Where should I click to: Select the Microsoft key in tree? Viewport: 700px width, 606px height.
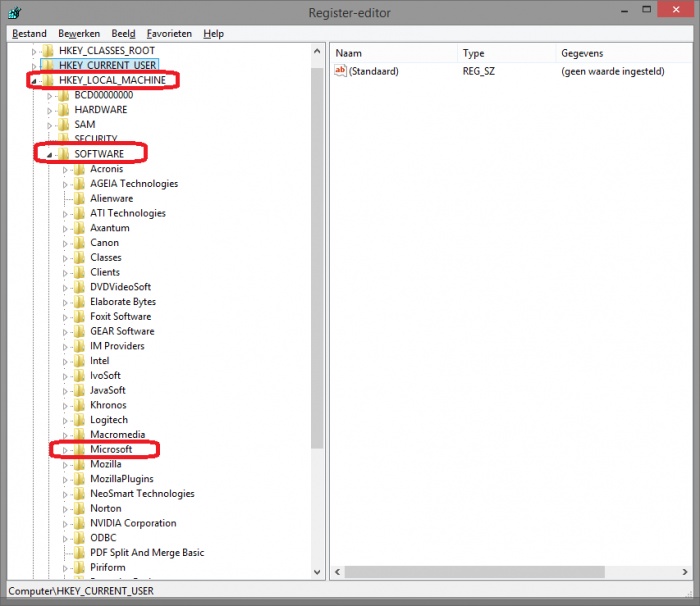[x=111, y=449]
